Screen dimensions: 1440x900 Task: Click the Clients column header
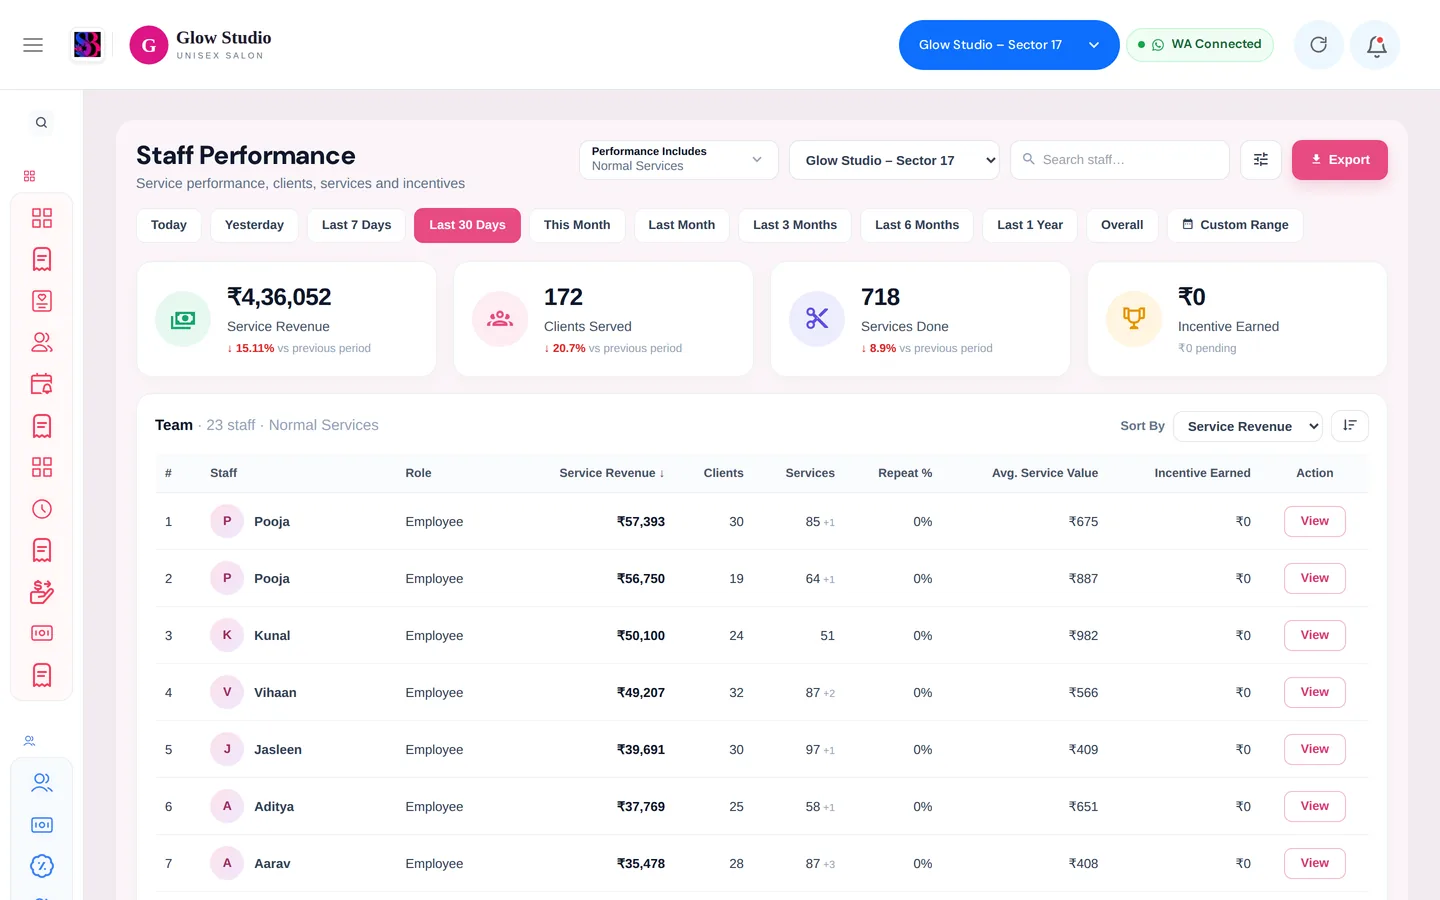(x=724, y=473)
